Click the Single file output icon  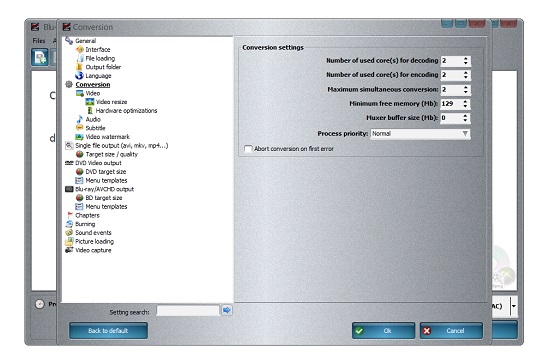69,145
